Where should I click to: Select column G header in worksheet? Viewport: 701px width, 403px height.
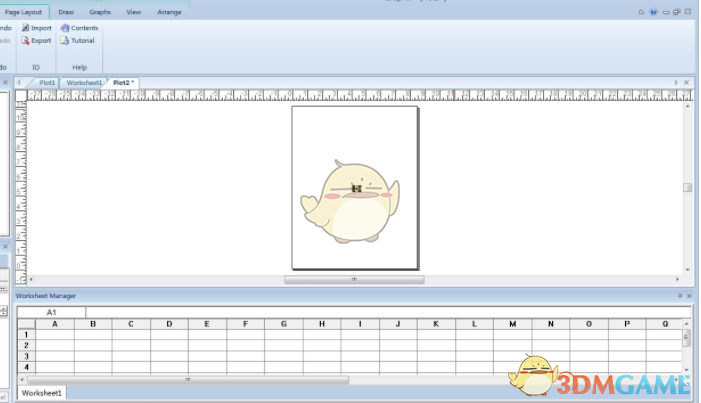[x=284, y=324]
